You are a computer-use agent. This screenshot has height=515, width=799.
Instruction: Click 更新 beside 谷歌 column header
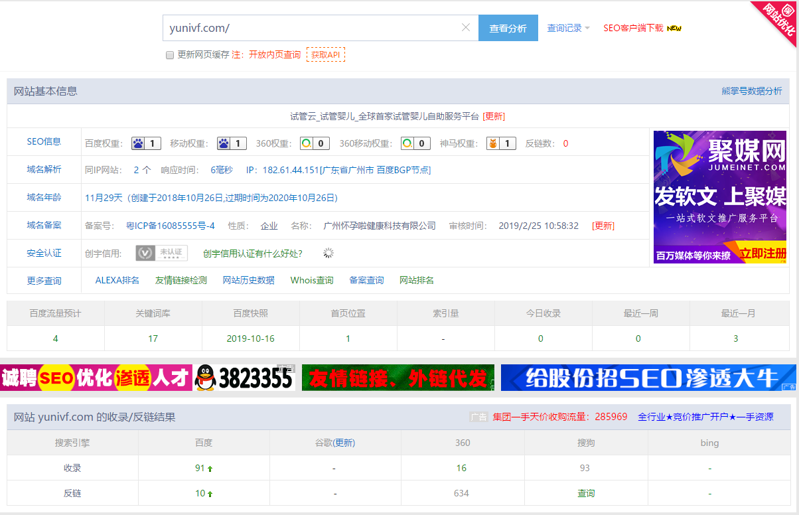(343, 443)
